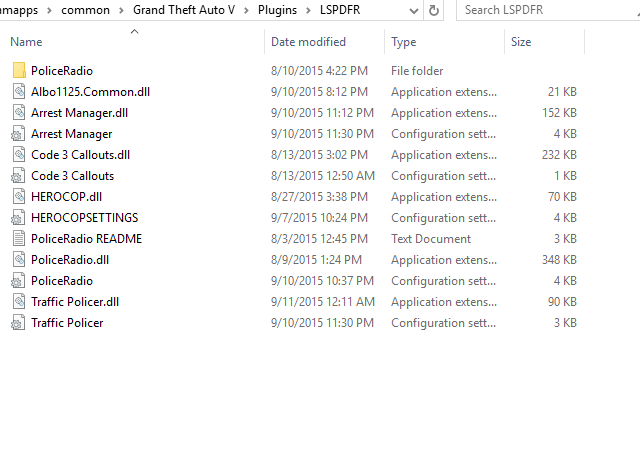Click date 9/11/2015 12:11 AM
The height and width of the screenshot is (449, 640).
tap(323, 302)
